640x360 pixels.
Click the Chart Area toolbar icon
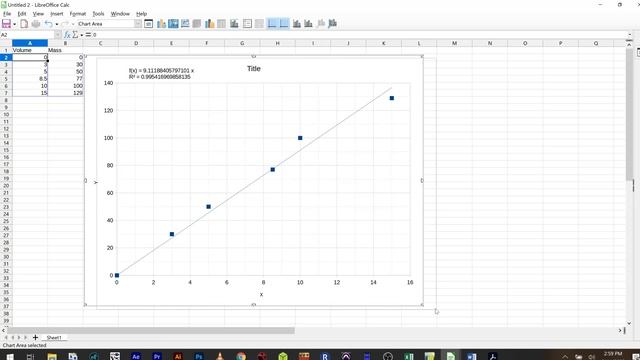[173, 24]
